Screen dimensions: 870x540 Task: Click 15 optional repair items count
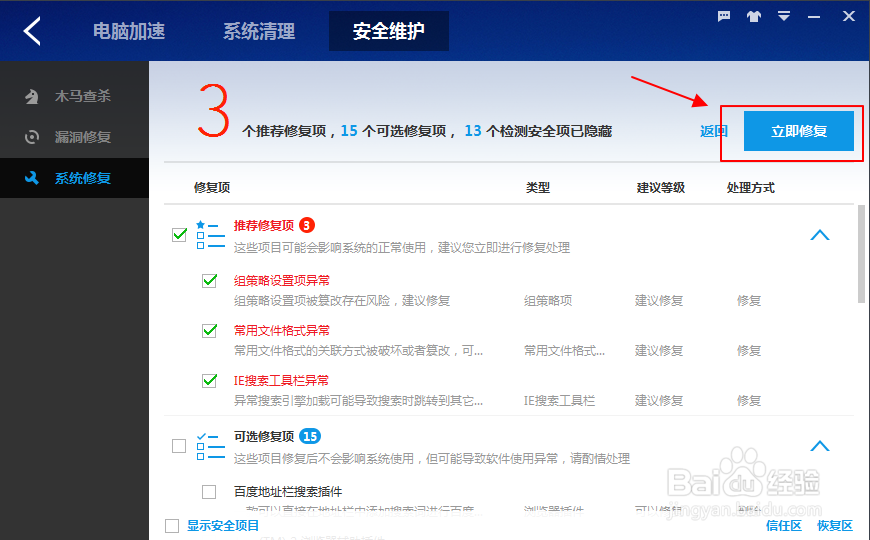(x=349, y=131)
